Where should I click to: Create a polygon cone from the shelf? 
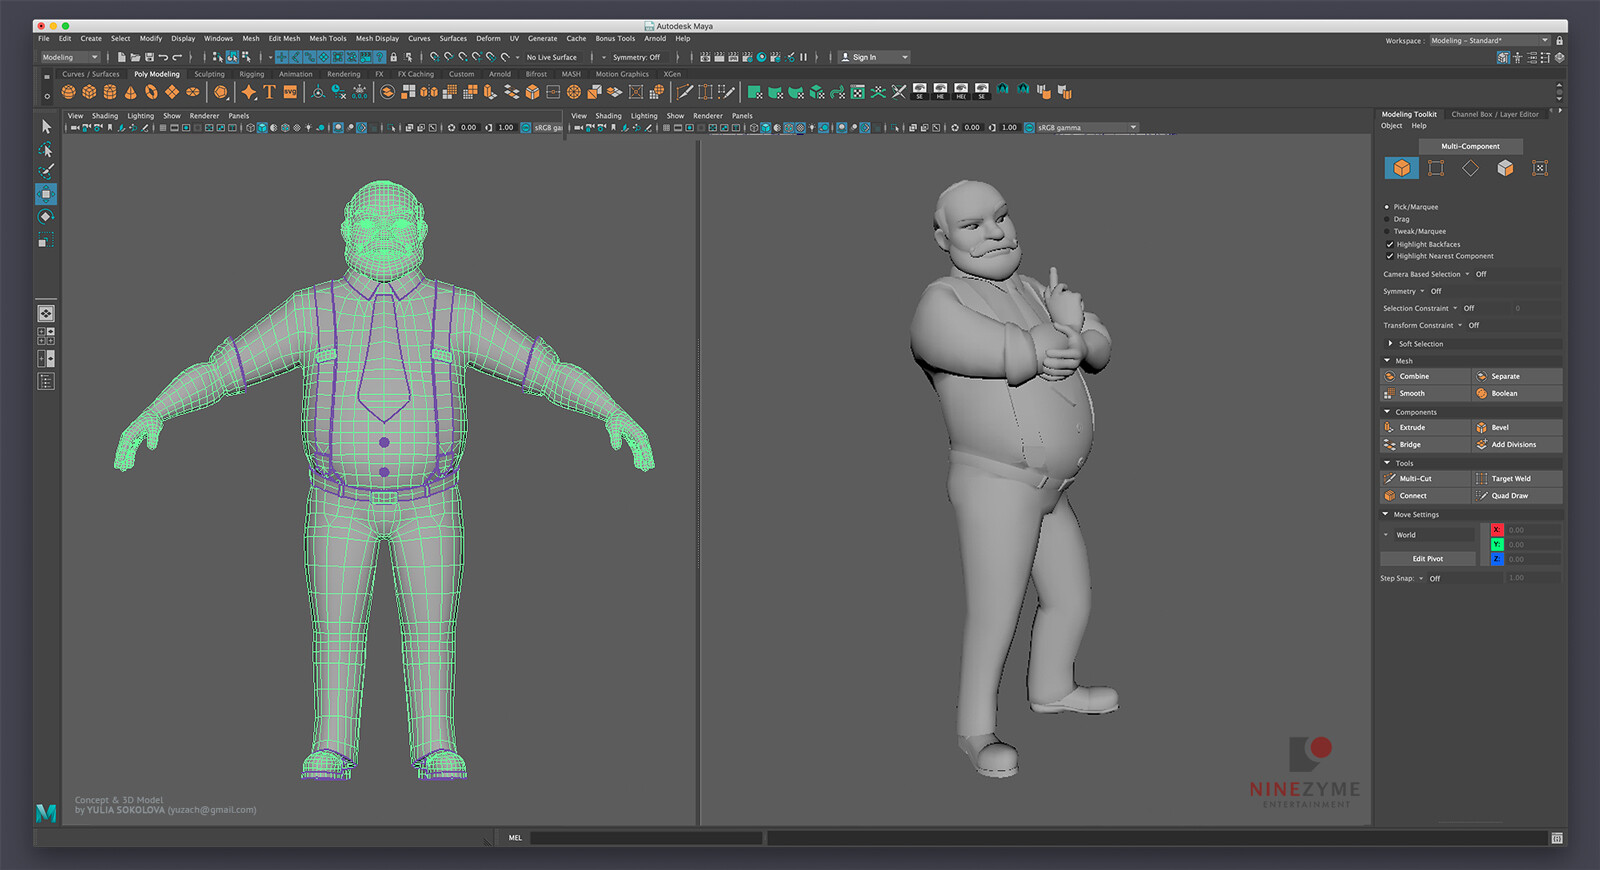(x=130, y=92)
